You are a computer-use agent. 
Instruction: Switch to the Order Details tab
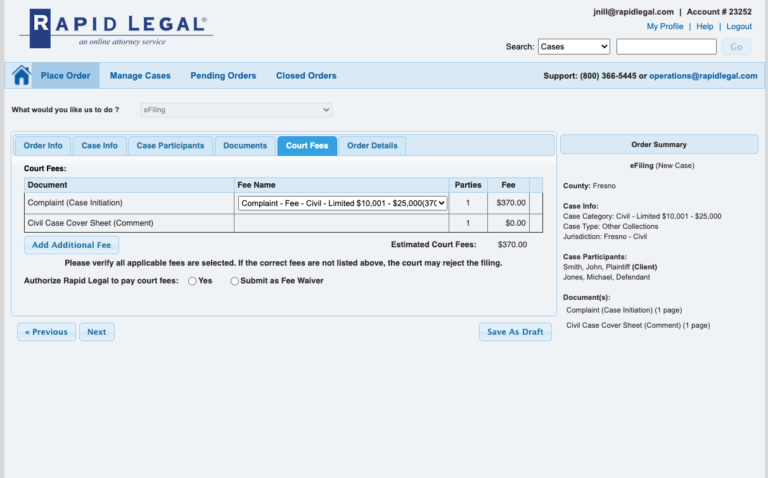pos(372,145)
